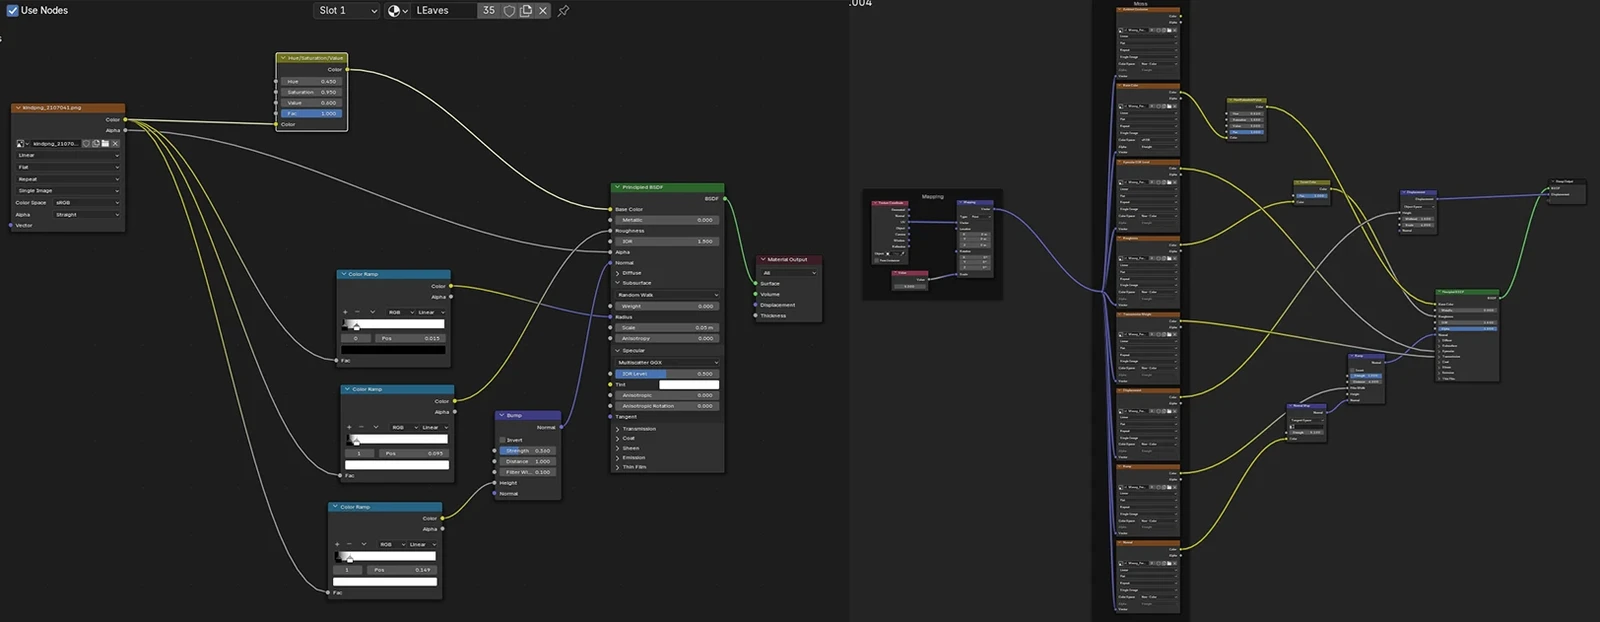The image size is (1600, 622).
Task: Click the Normal output socket of Bump node
Action: pos(561,427)
